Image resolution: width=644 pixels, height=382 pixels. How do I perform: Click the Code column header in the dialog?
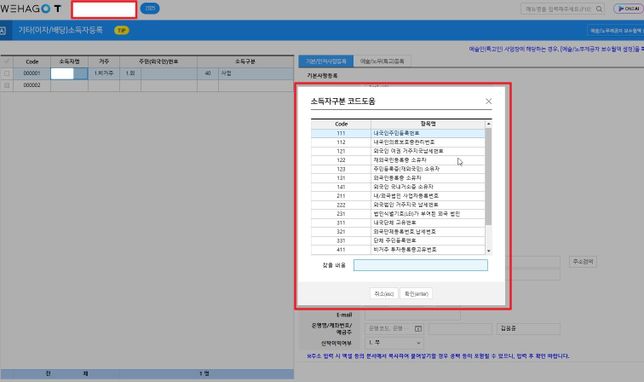(341, 124)
